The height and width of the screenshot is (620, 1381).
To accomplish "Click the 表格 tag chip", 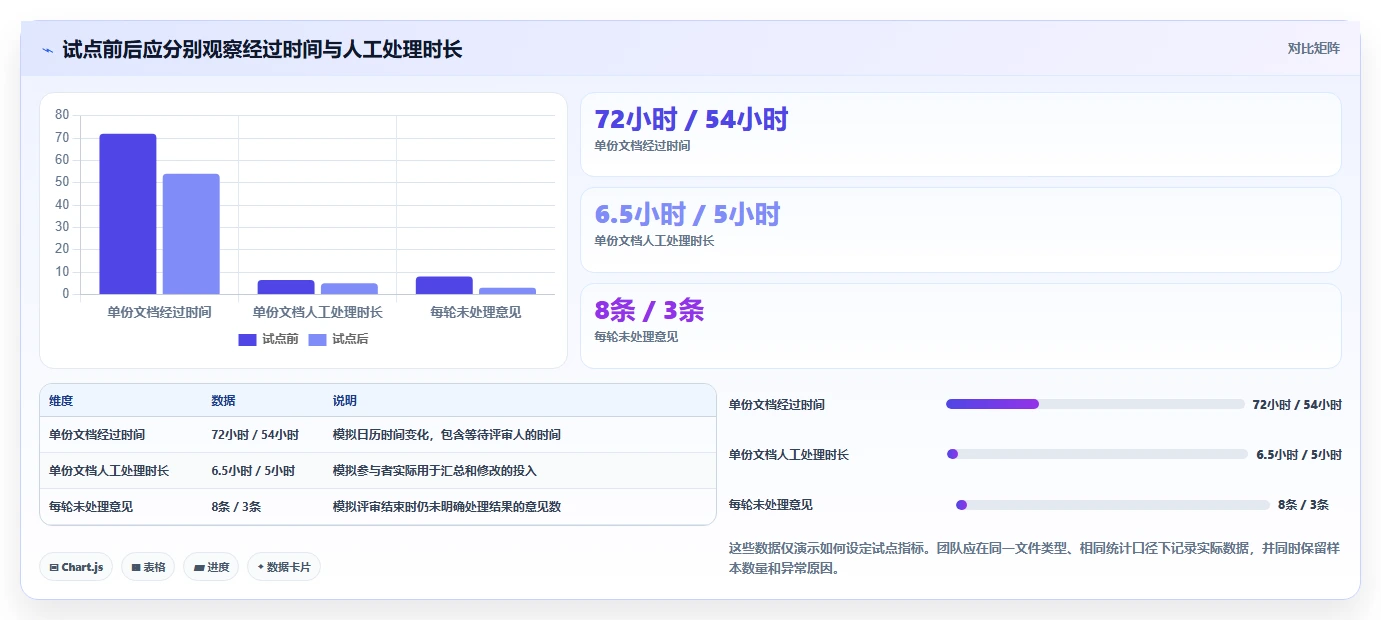I will pyautogui.click(x=148, y=567).
